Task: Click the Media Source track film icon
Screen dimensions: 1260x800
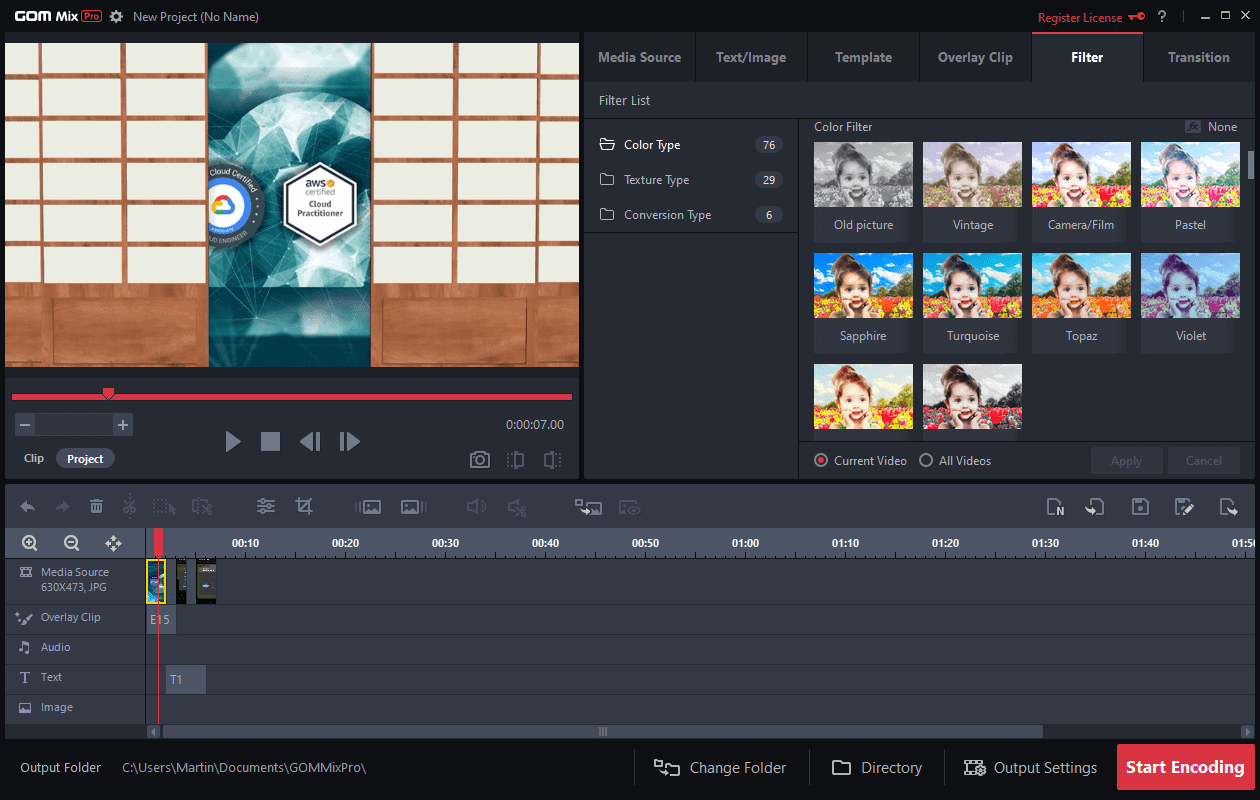Action: pos(26,572)
